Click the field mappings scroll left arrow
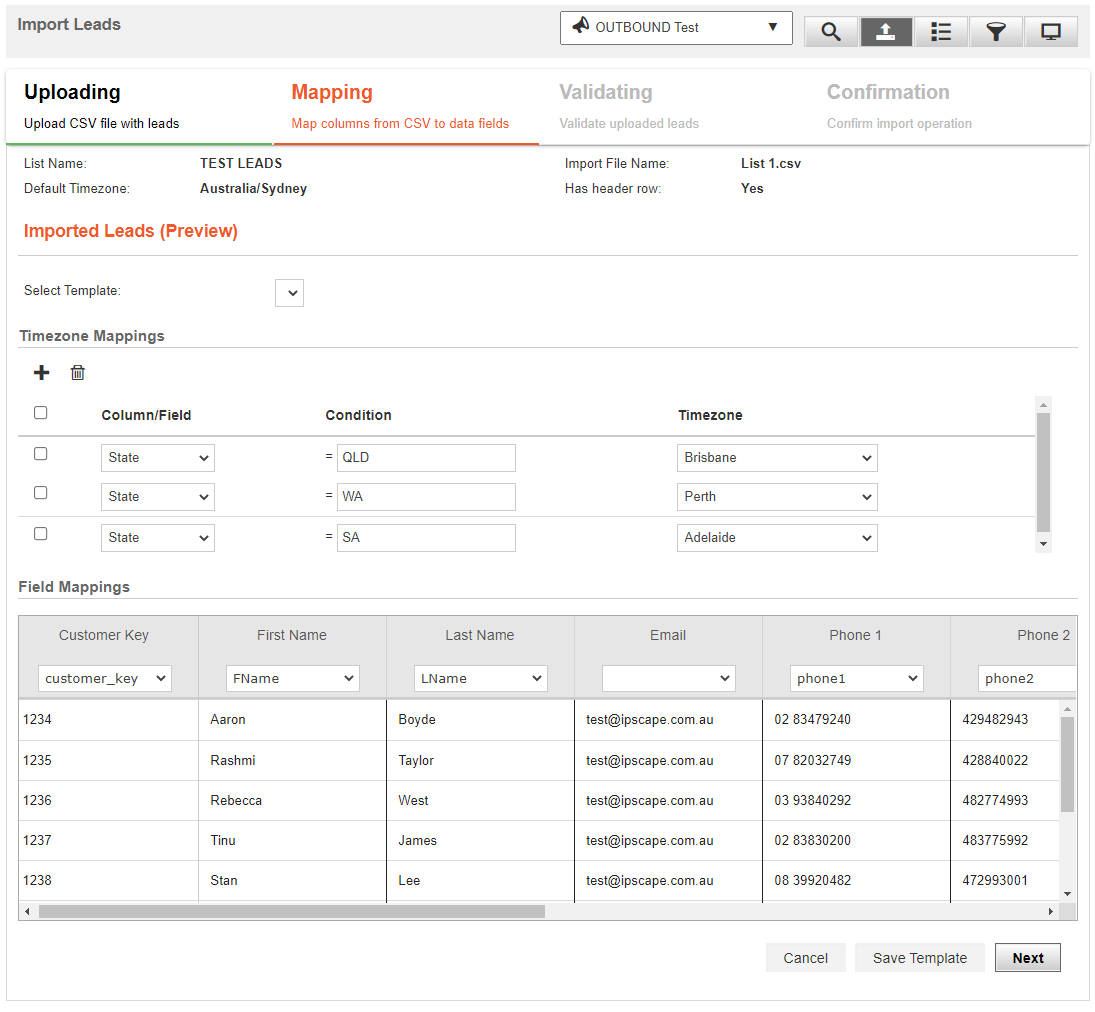 27,911
